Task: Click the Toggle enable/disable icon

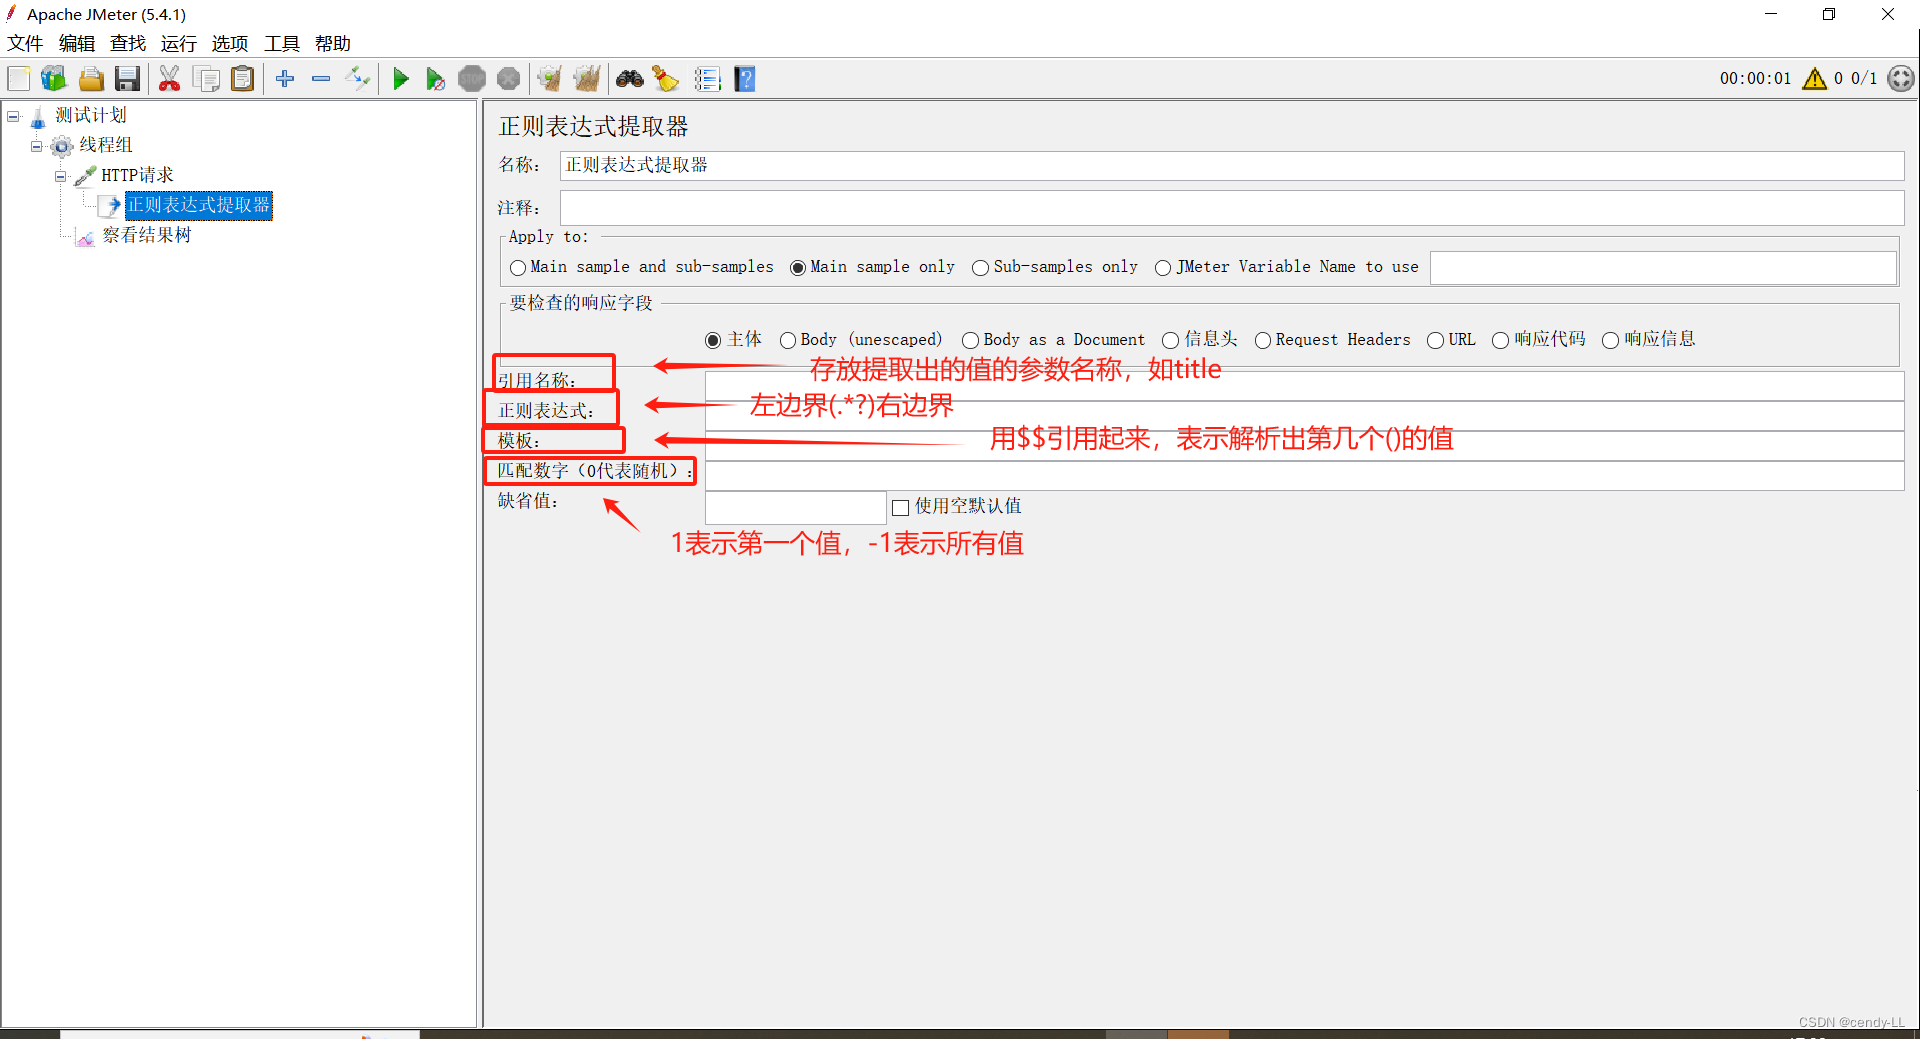Action: click(x=357, y=79)
